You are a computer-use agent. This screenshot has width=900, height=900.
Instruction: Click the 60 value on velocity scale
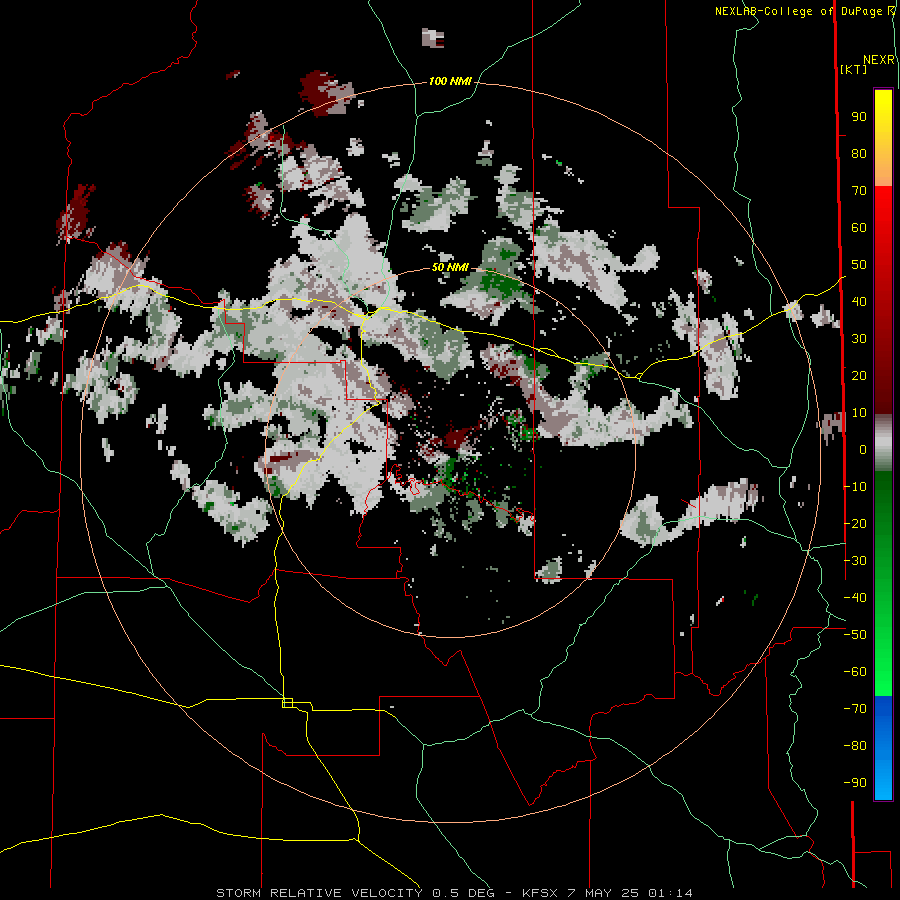tap(859, 228)
